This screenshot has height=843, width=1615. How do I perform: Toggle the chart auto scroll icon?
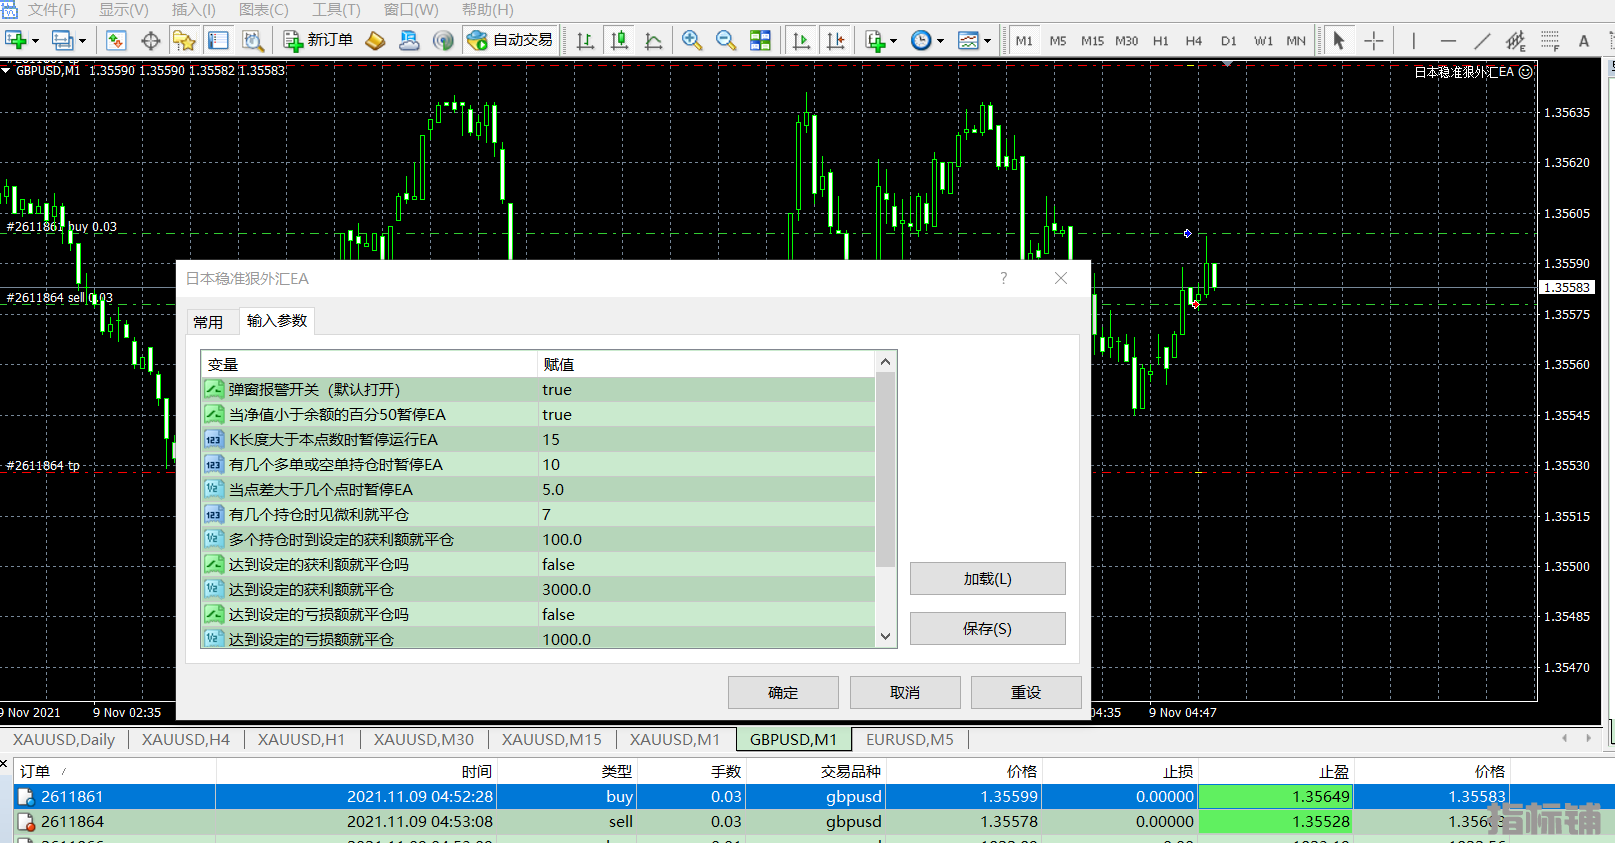coord(801,40)
